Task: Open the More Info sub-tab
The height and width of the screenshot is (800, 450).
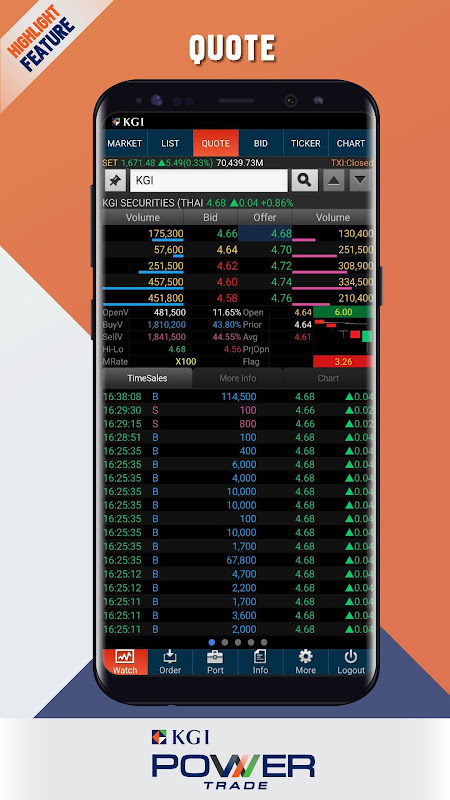Action: (238, 378)
